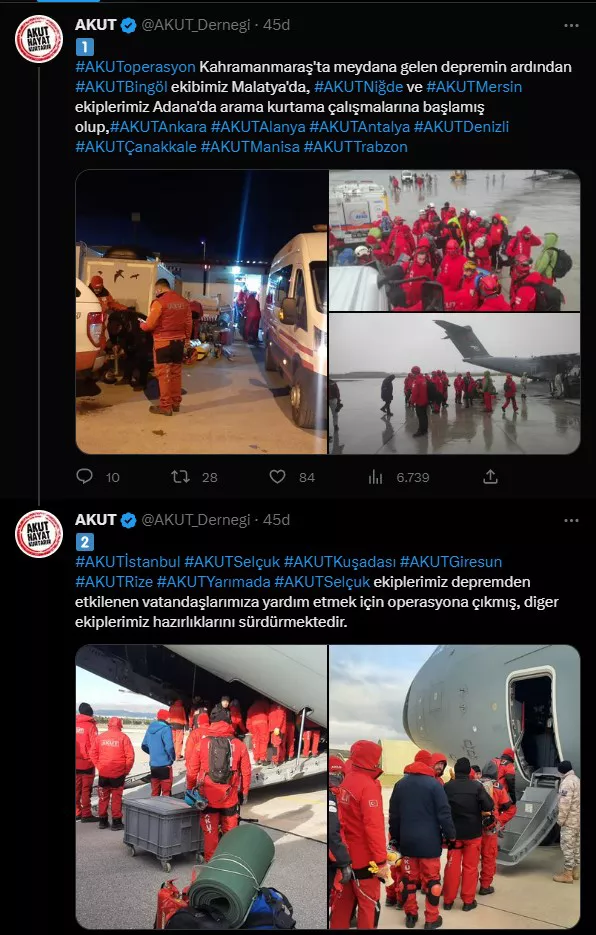The height and width of the screenshot is (935, 596).
Task: Reply to the first AKUT tweet
Action: [85, 476]
